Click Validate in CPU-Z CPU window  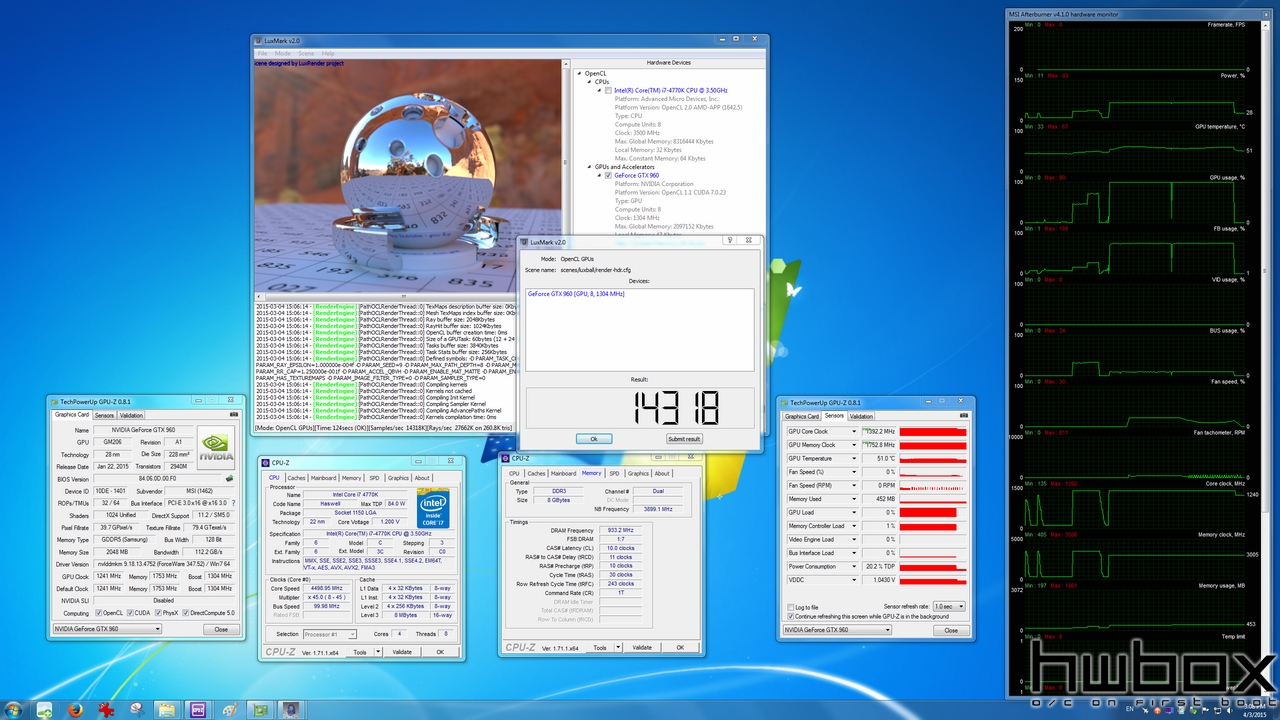401,652
